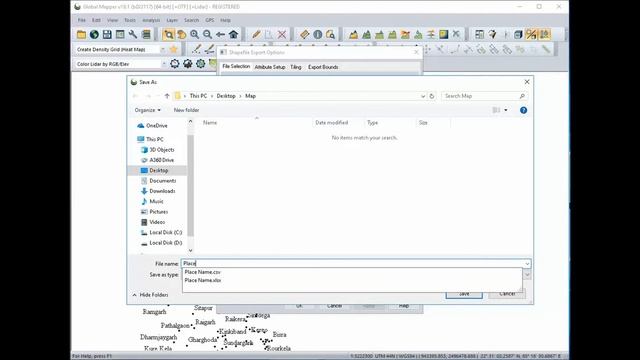Open the File menu

82,20
